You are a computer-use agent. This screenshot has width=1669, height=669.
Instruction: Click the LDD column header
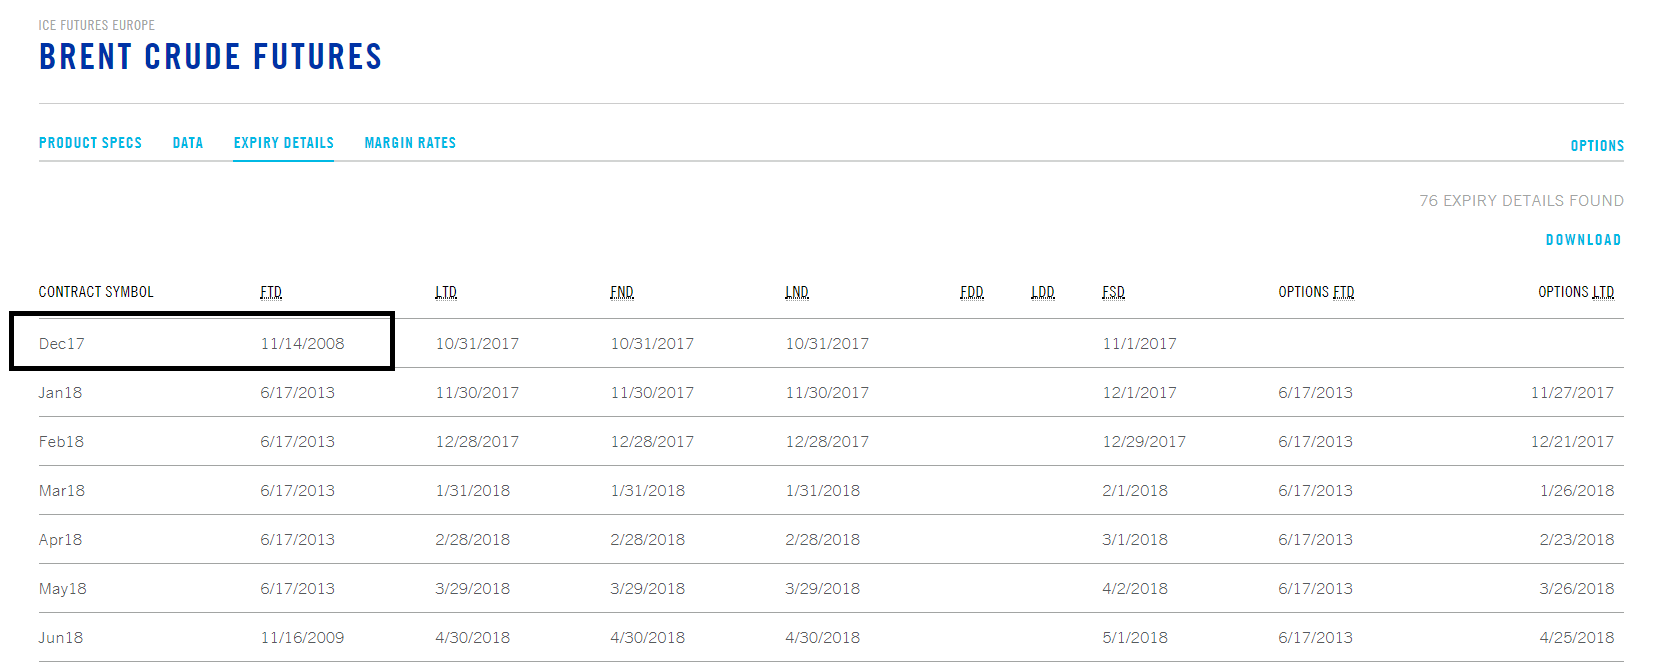pos(1043,292)
